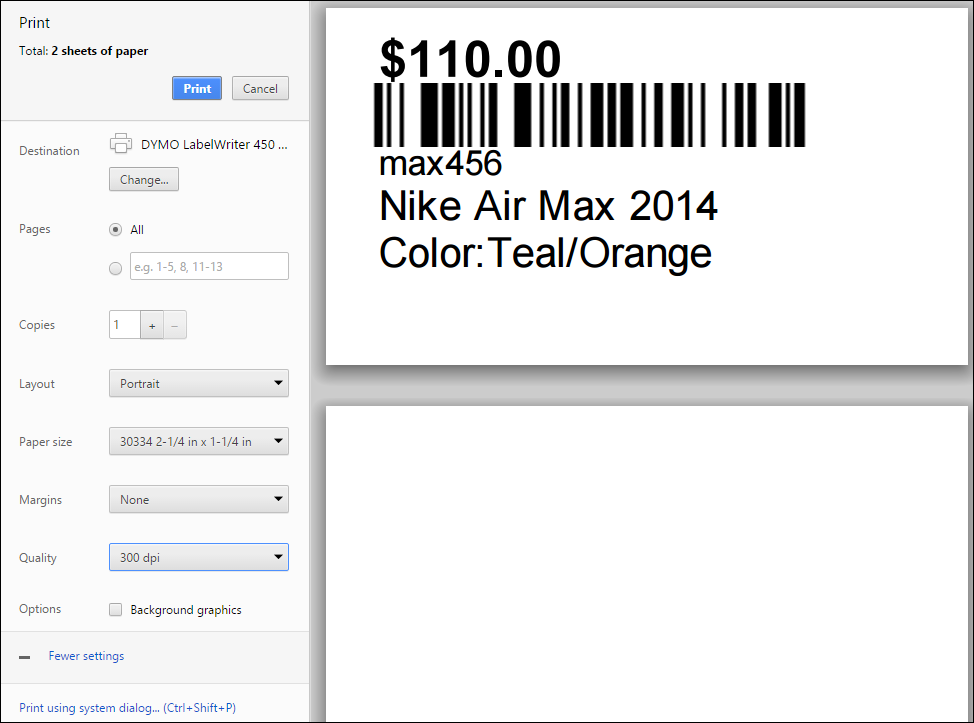Select the All pages radio button
The width and height of the screenshot is (974, 723).
[x=116, y=230]
